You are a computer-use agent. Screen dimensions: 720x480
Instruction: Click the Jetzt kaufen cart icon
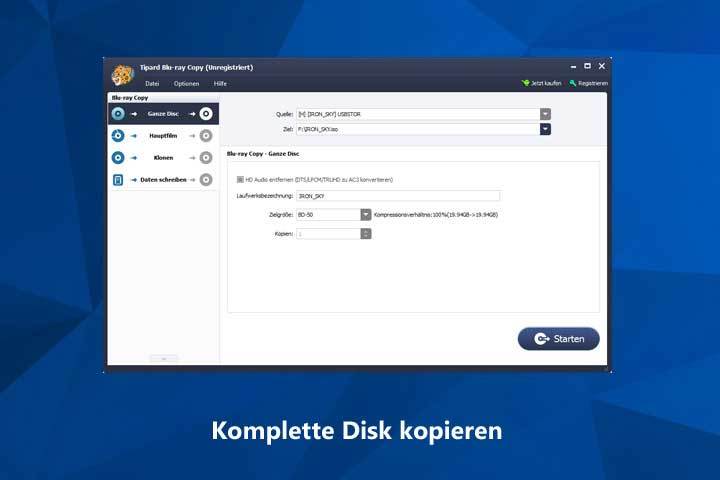[524, 83]
